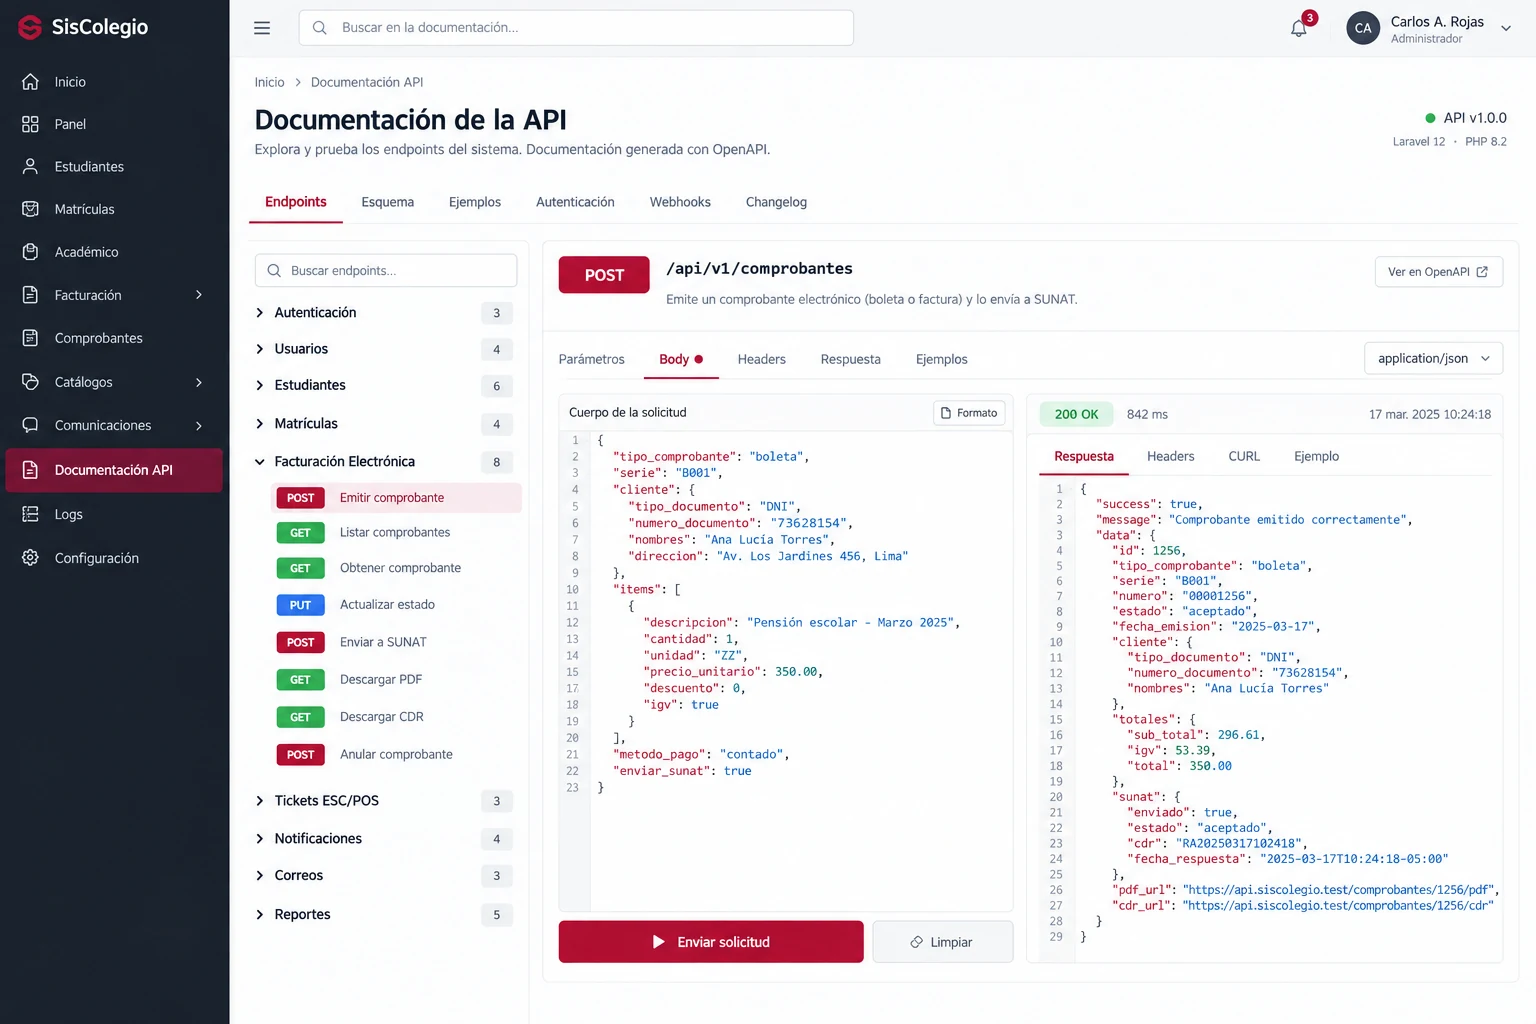This screenshot has width=1536, height=1024.
Task: Click the Comunicaciones chat icon in sidebar
Action: click(31, 425)
